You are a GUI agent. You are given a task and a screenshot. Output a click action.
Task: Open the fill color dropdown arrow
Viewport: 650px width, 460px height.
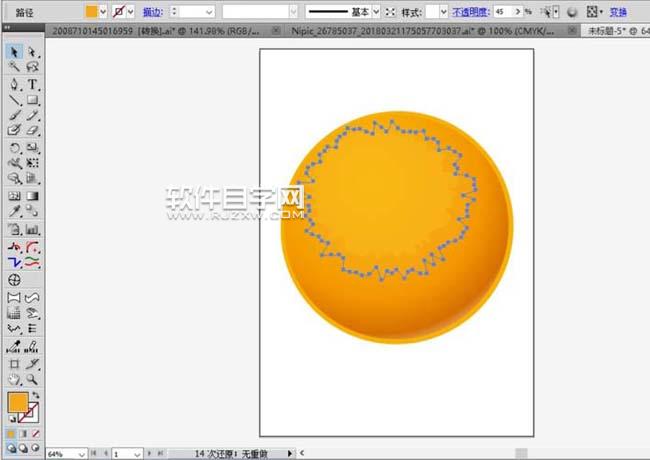103,12
